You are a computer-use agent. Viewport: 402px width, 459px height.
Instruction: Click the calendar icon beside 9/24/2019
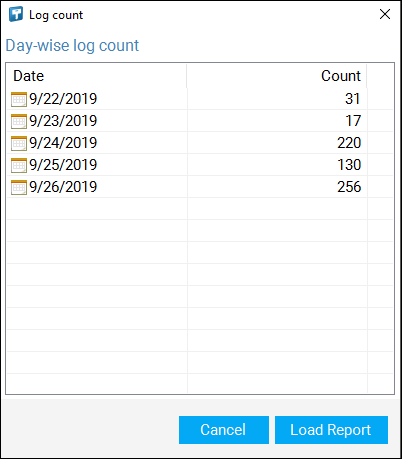pos(19,143)
